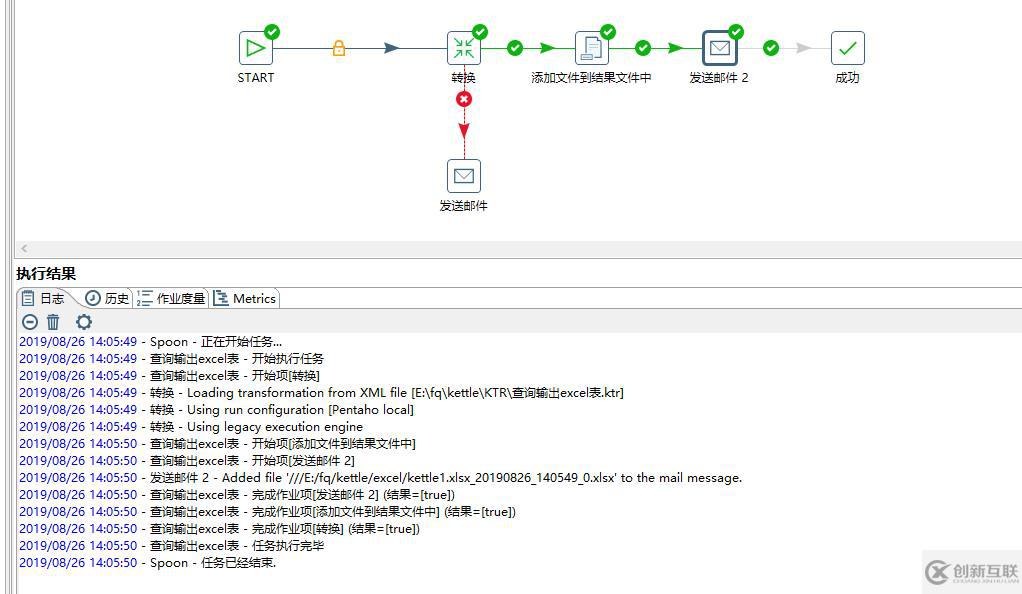Click the 成功 label text

[x=847, y=78]
